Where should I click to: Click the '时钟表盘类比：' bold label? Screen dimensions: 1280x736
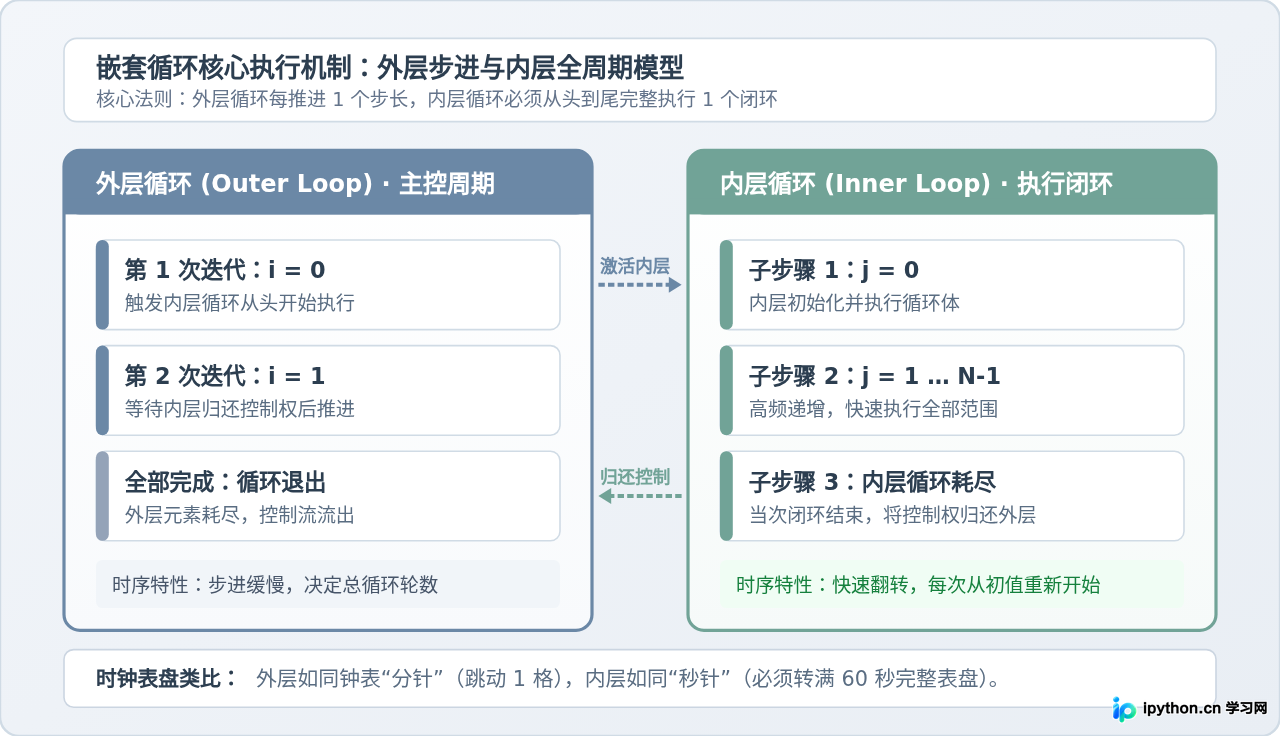tap(167, 679)
